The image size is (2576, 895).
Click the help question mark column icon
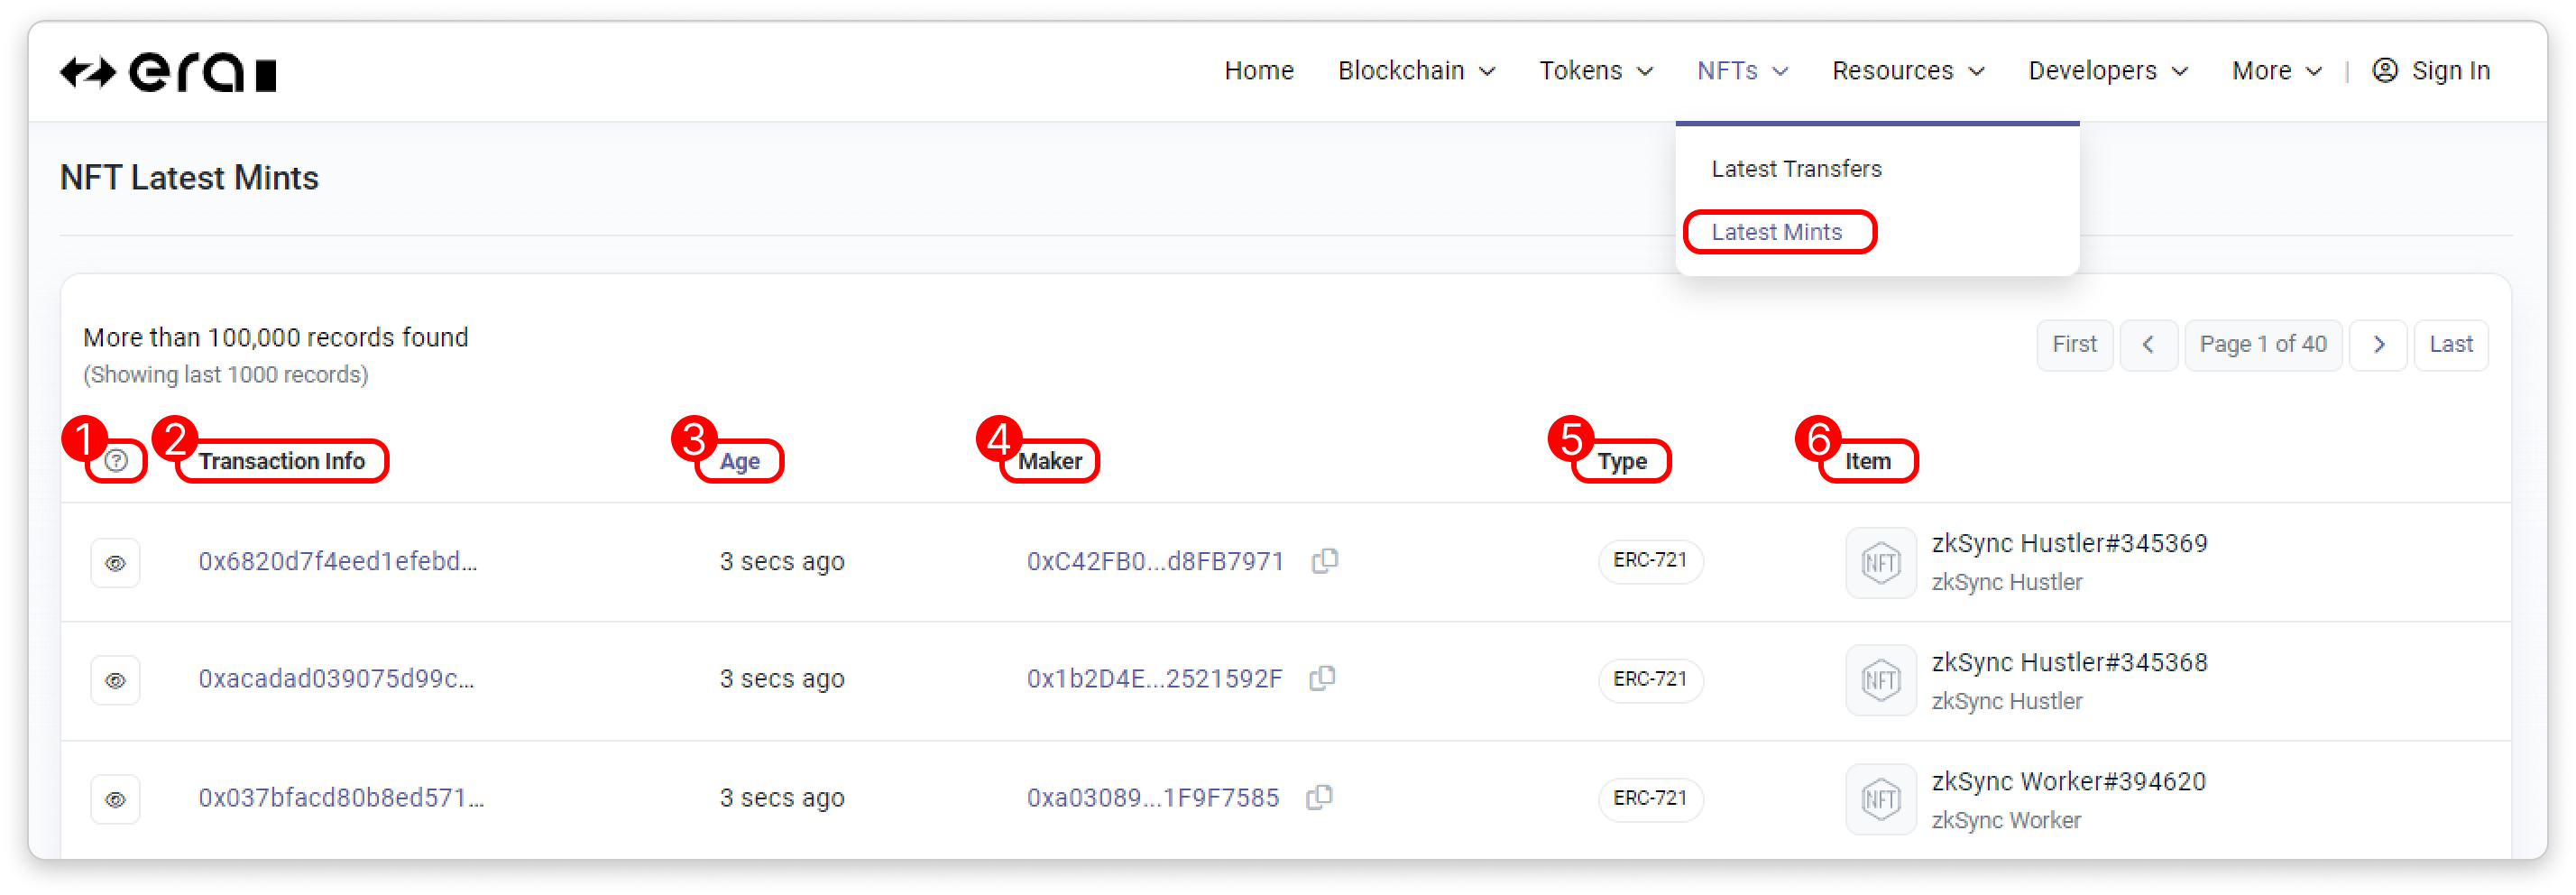click(116, 461)
